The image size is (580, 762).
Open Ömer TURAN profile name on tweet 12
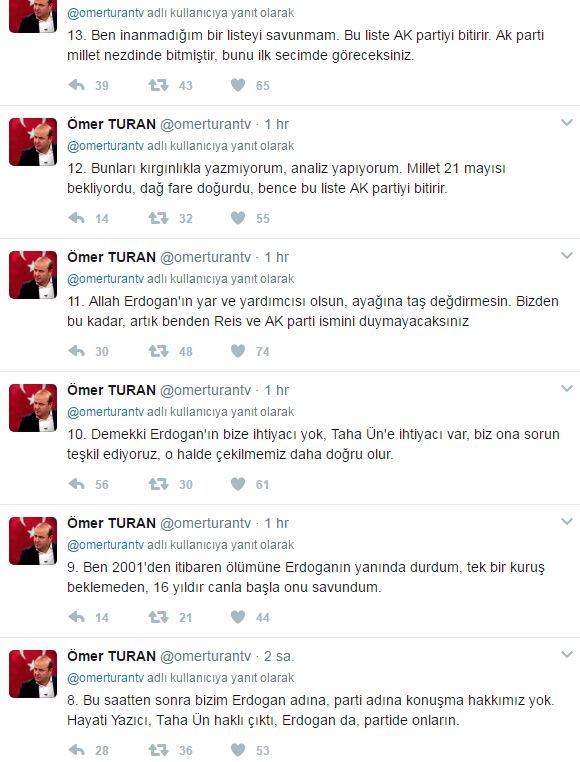111,124
